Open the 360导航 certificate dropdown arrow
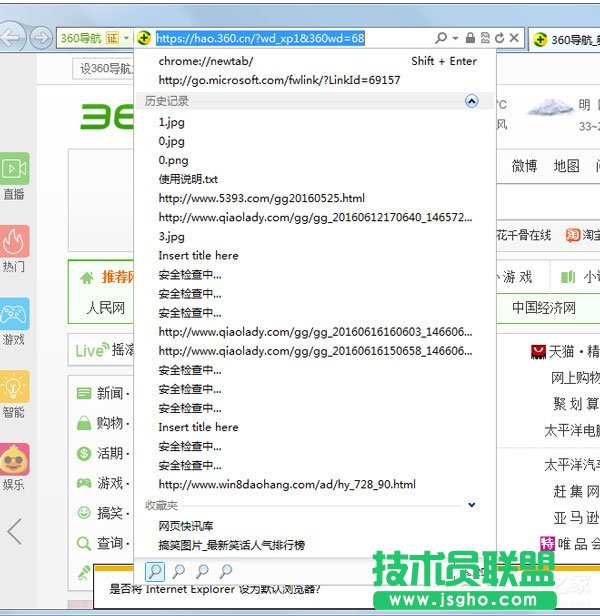The height and width of the screenshot is (616, 600). click(x=126, y=38)
